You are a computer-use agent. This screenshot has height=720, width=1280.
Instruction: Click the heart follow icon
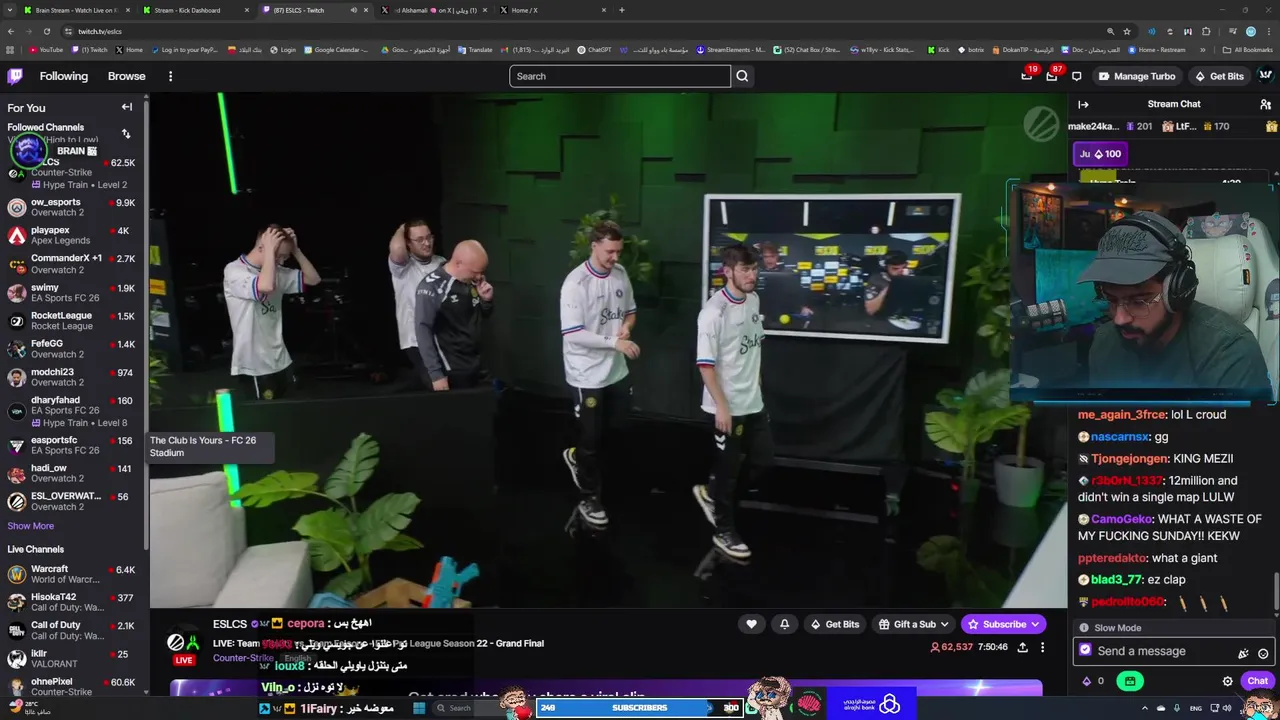tap(751, 624)
